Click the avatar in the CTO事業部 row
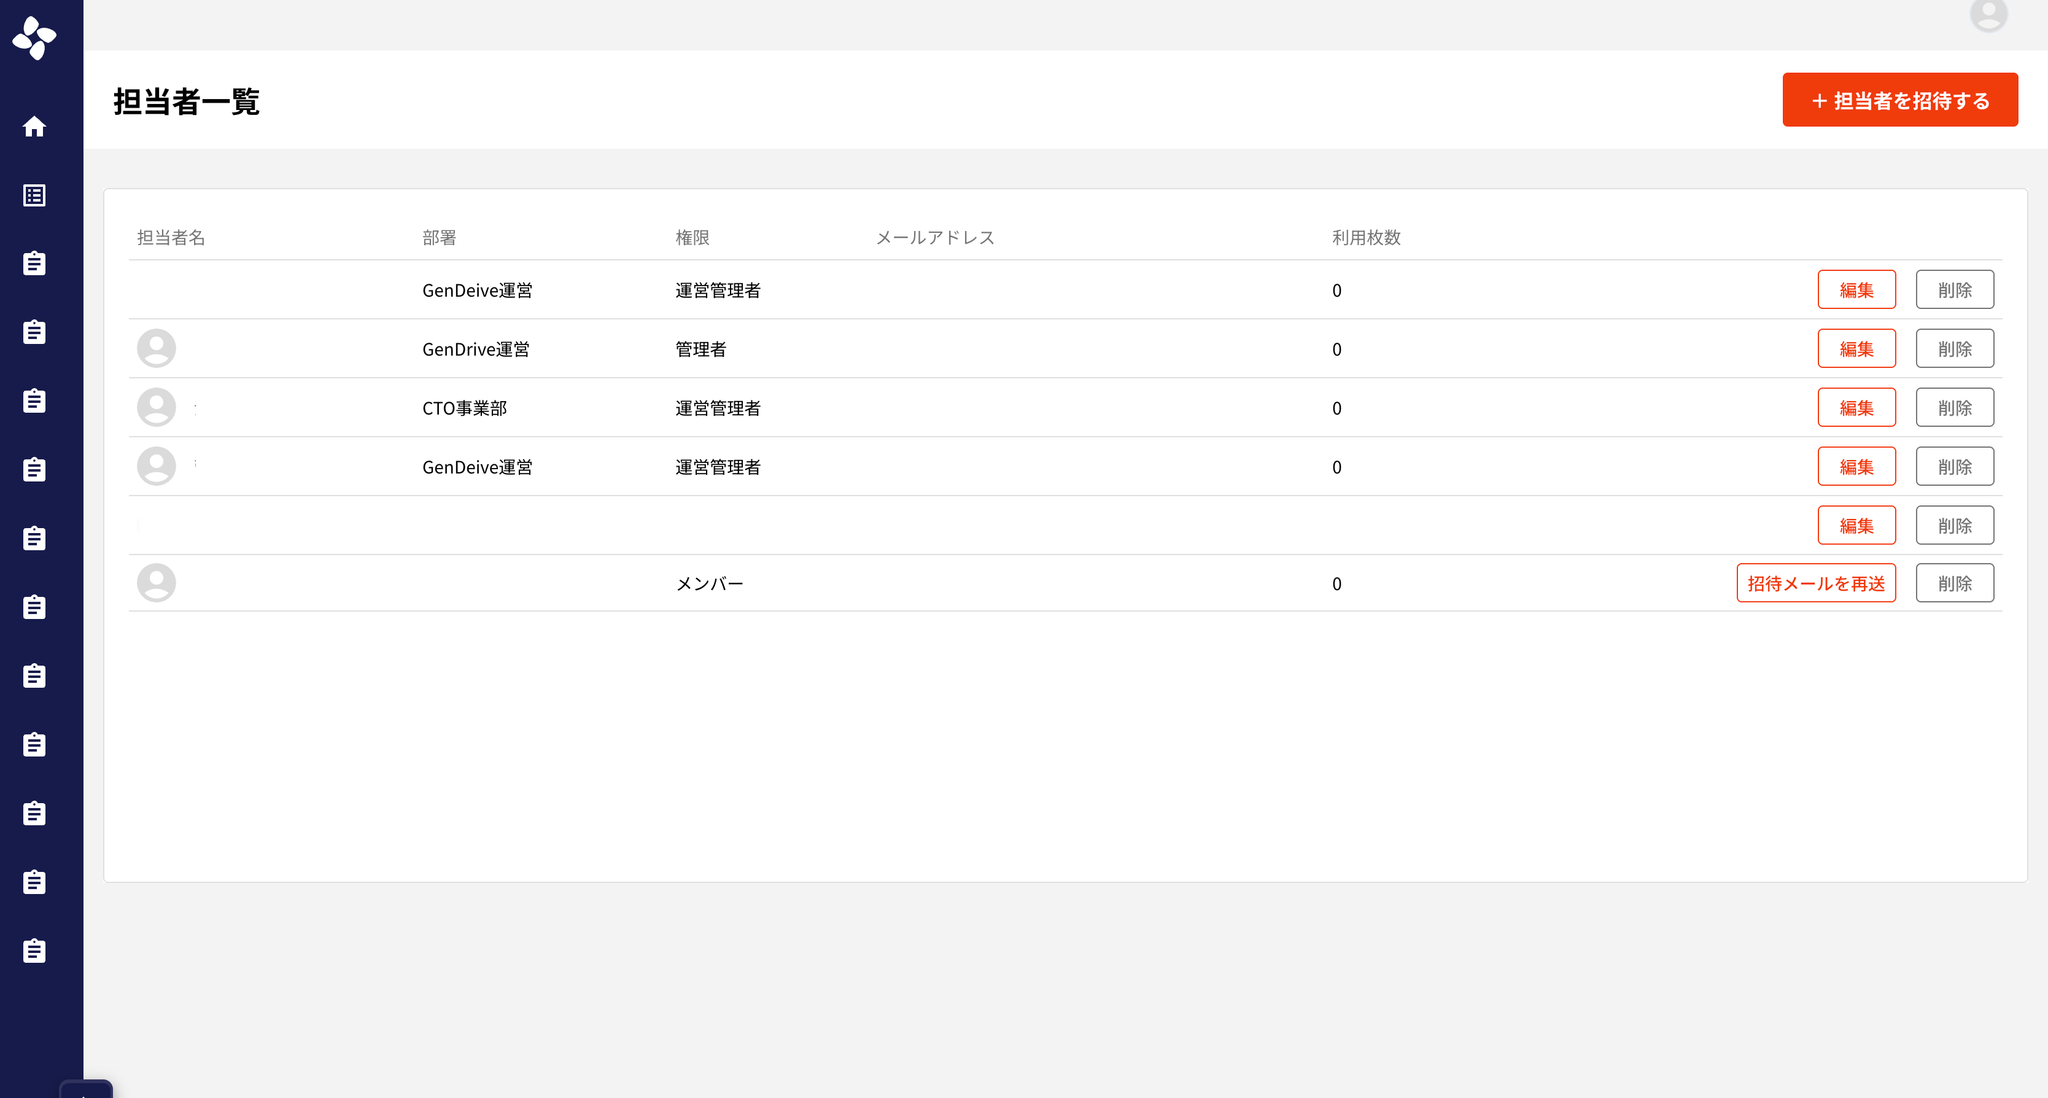The image size is (2048, 1098). pos(156,408)
